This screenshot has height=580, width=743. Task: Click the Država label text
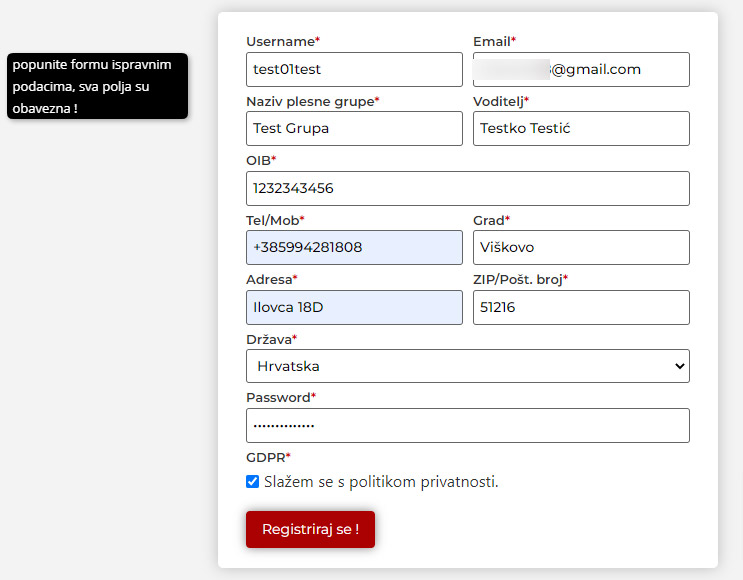pyautogui.click(x=269, y=339)
